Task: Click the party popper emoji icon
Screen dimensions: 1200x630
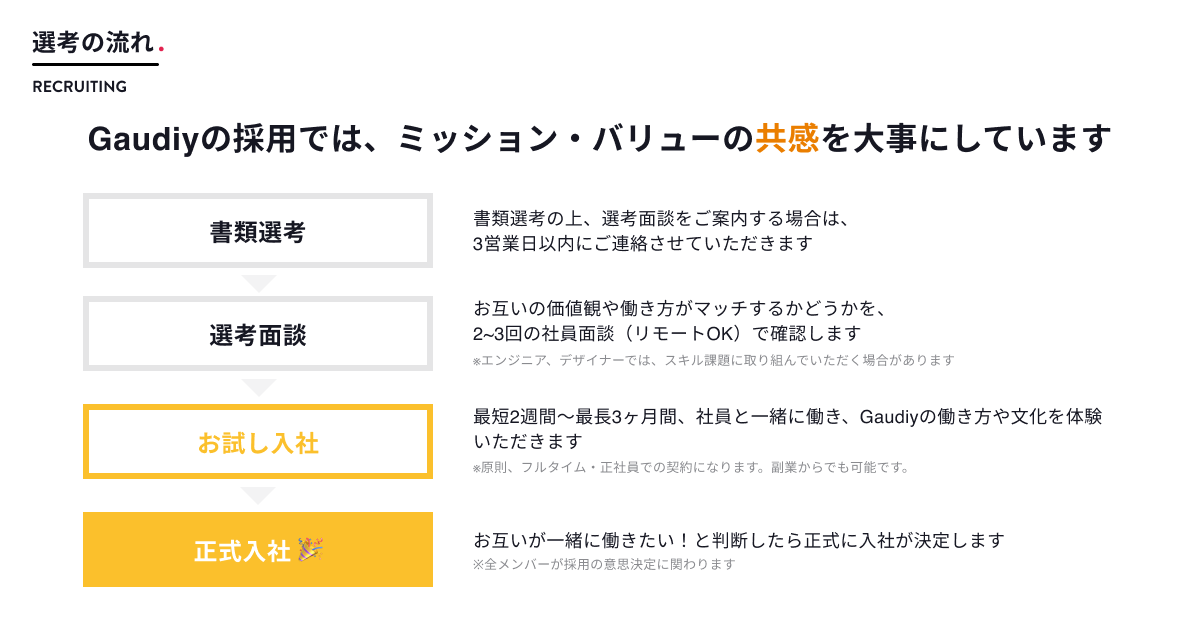Action: [311, 549]
